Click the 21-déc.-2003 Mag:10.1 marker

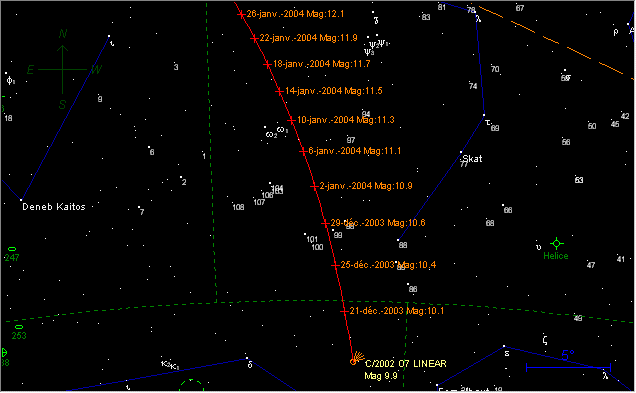pyautogui.click(x=344, y=311)
